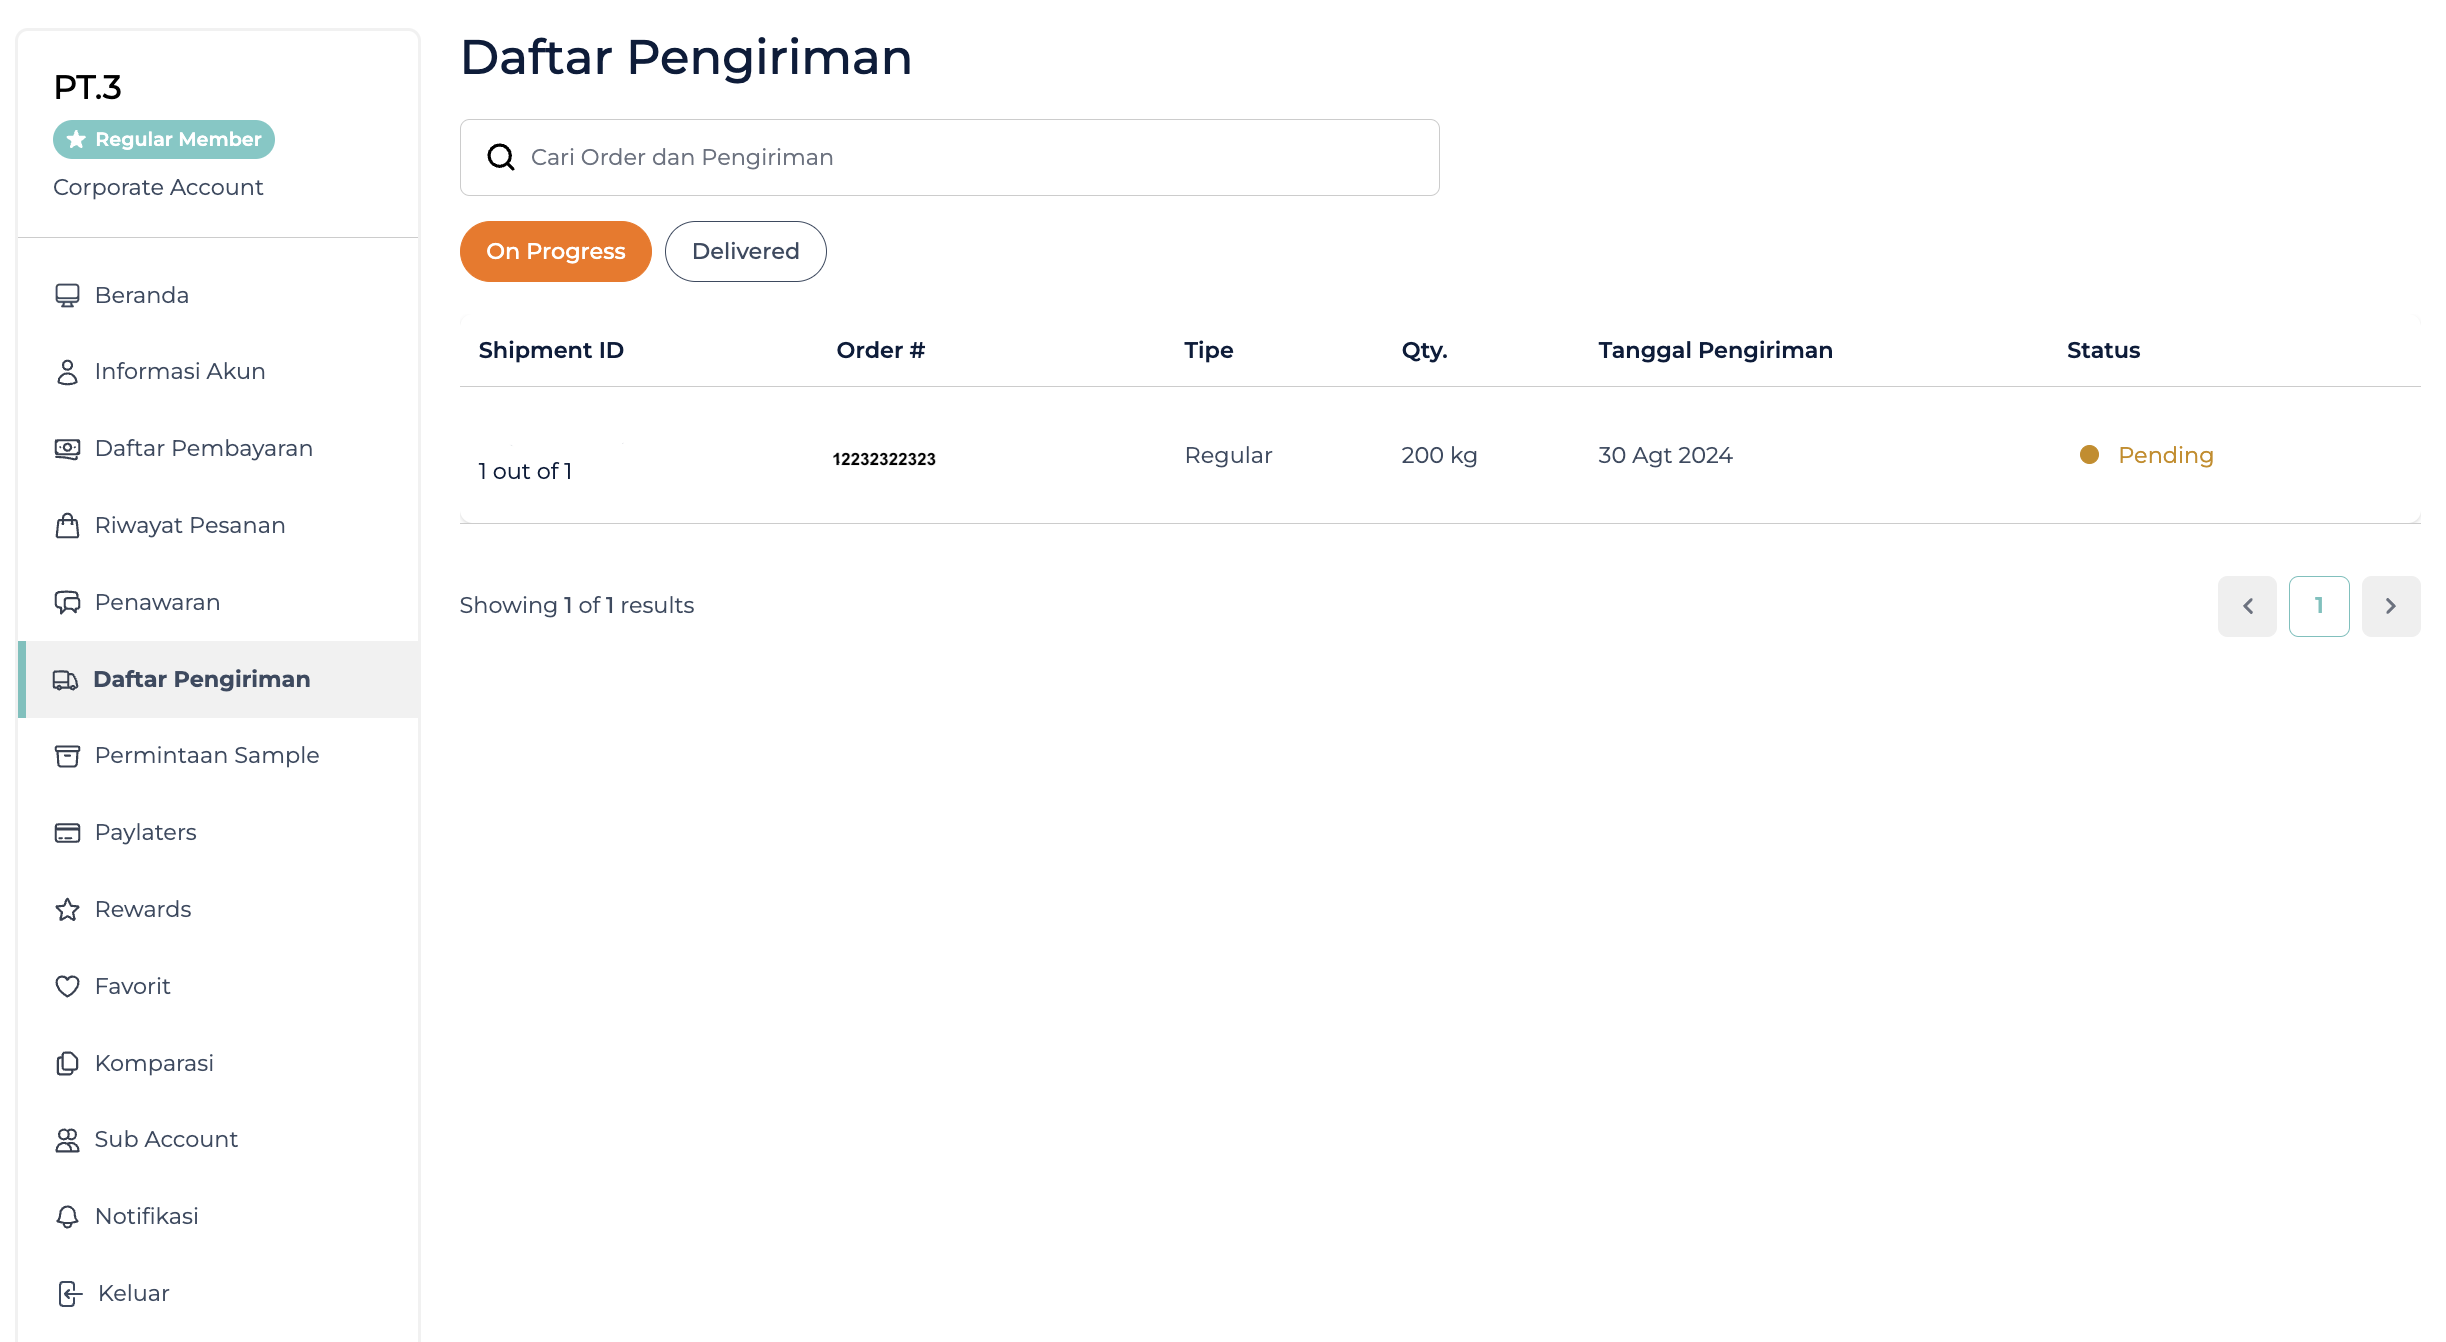Collapse to previous page using left chevron

pos(2248,605)
